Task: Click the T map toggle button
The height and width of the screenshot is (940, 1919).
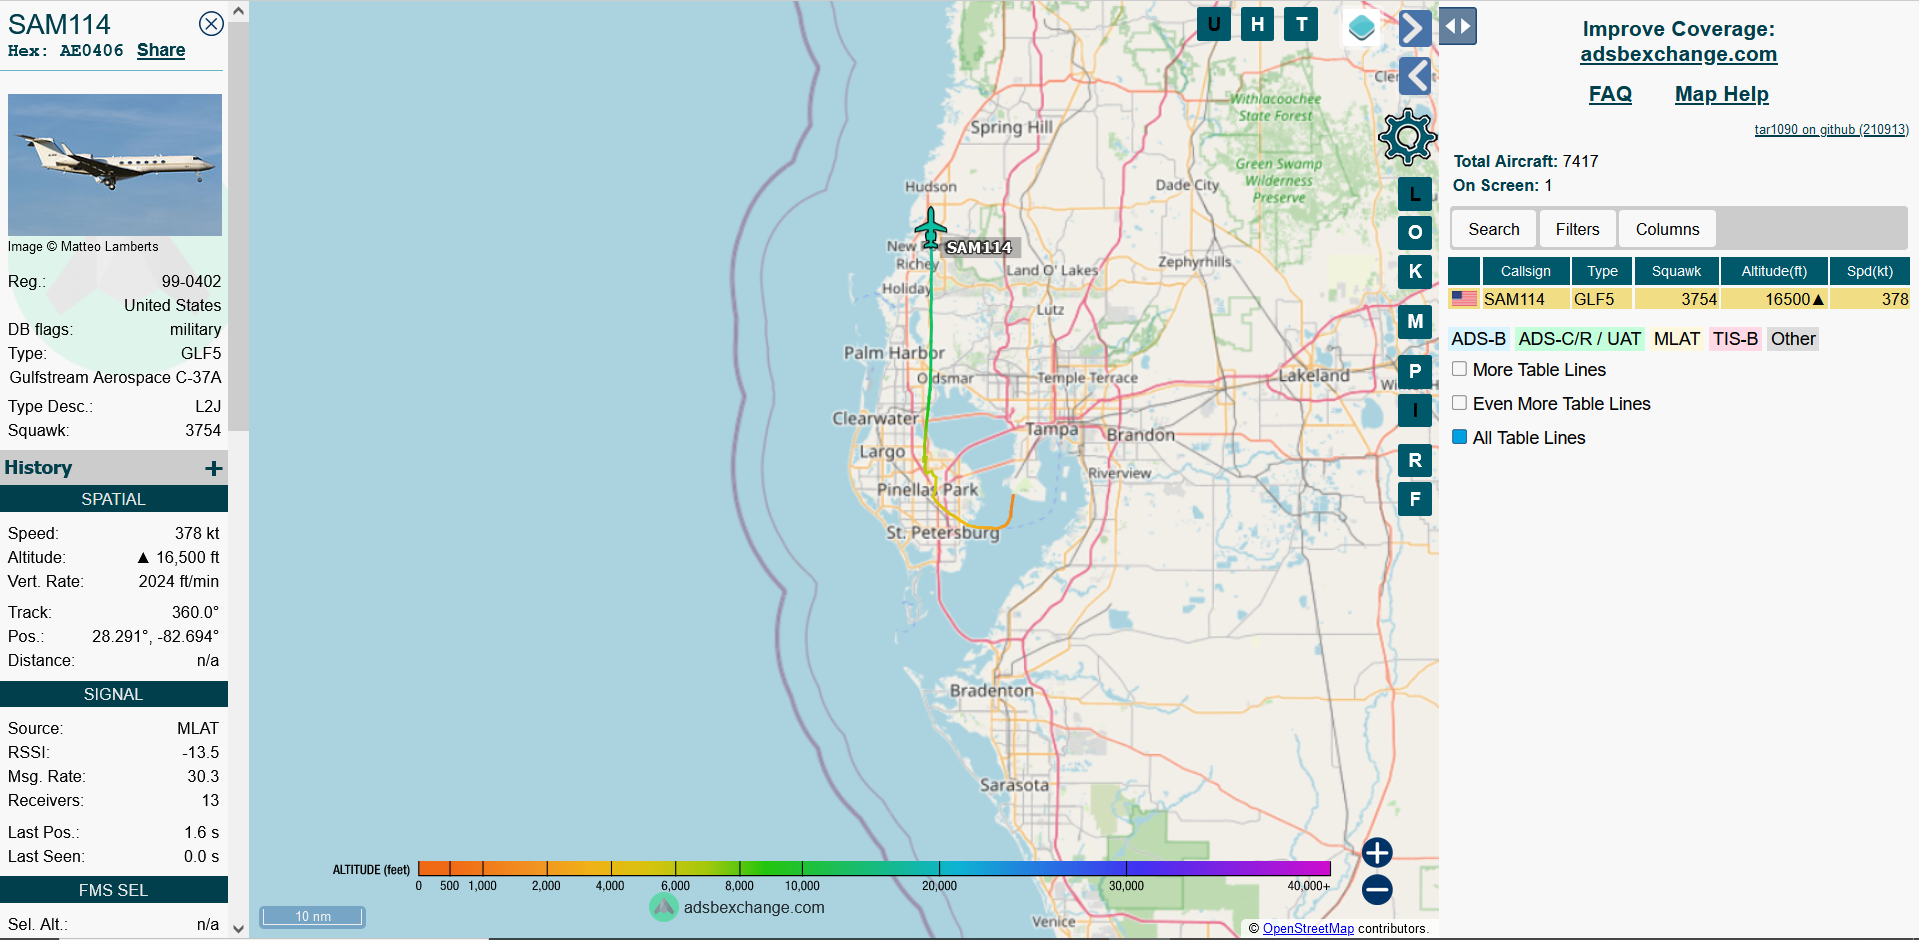Action: tap(1301, 24)
